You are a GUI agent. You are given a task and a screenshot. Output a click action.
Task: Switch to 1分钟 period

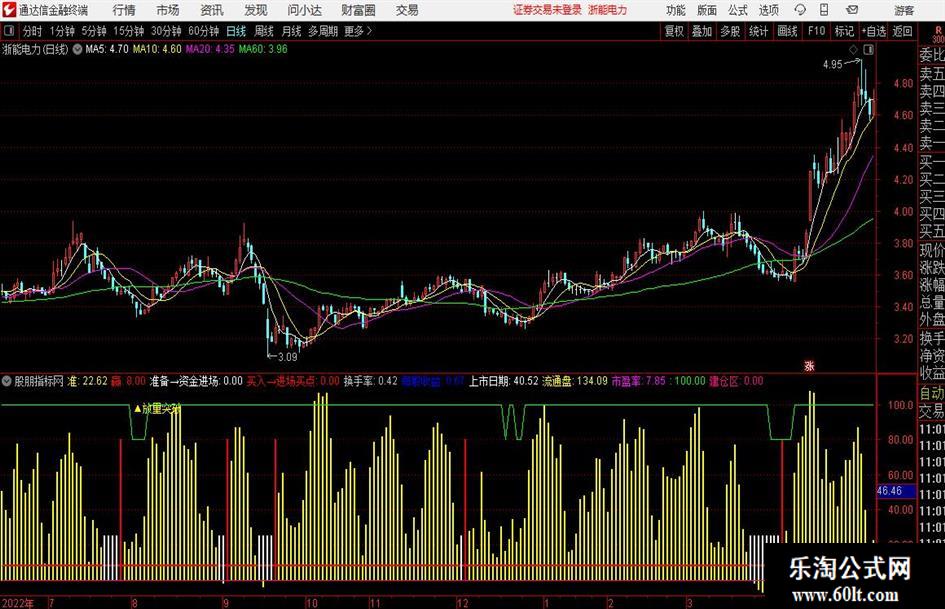coord(62,31)
